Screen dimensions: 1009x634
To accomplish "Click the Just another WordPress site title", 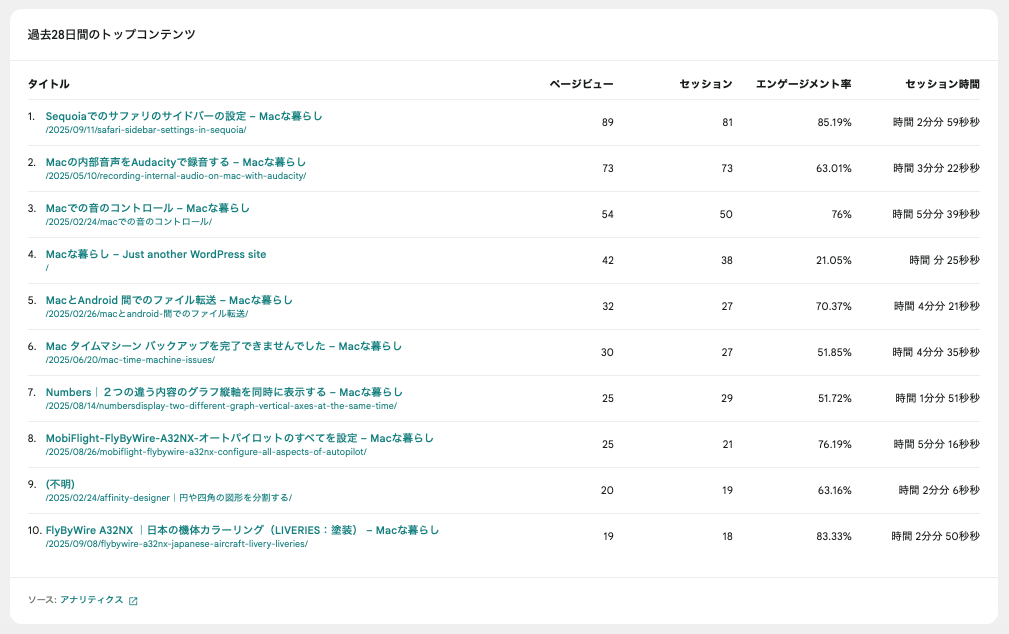I will pos(156,254).
